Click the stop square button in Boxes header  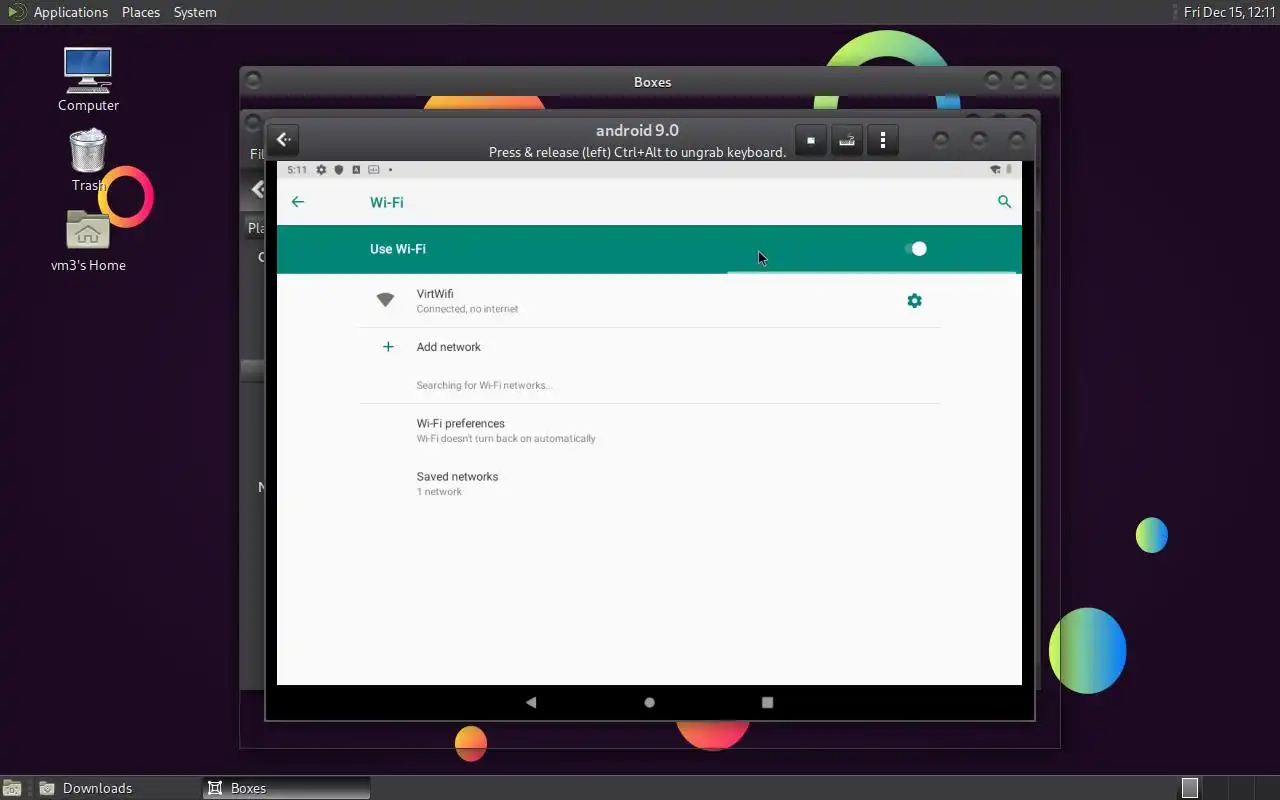click(811, 140)
